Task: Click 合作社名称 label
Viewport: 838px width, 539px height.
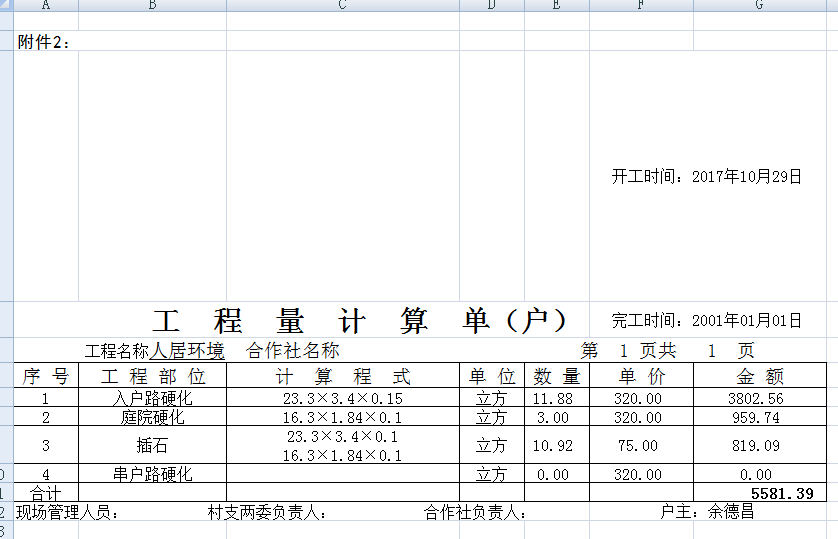Action: coord(292,350)
